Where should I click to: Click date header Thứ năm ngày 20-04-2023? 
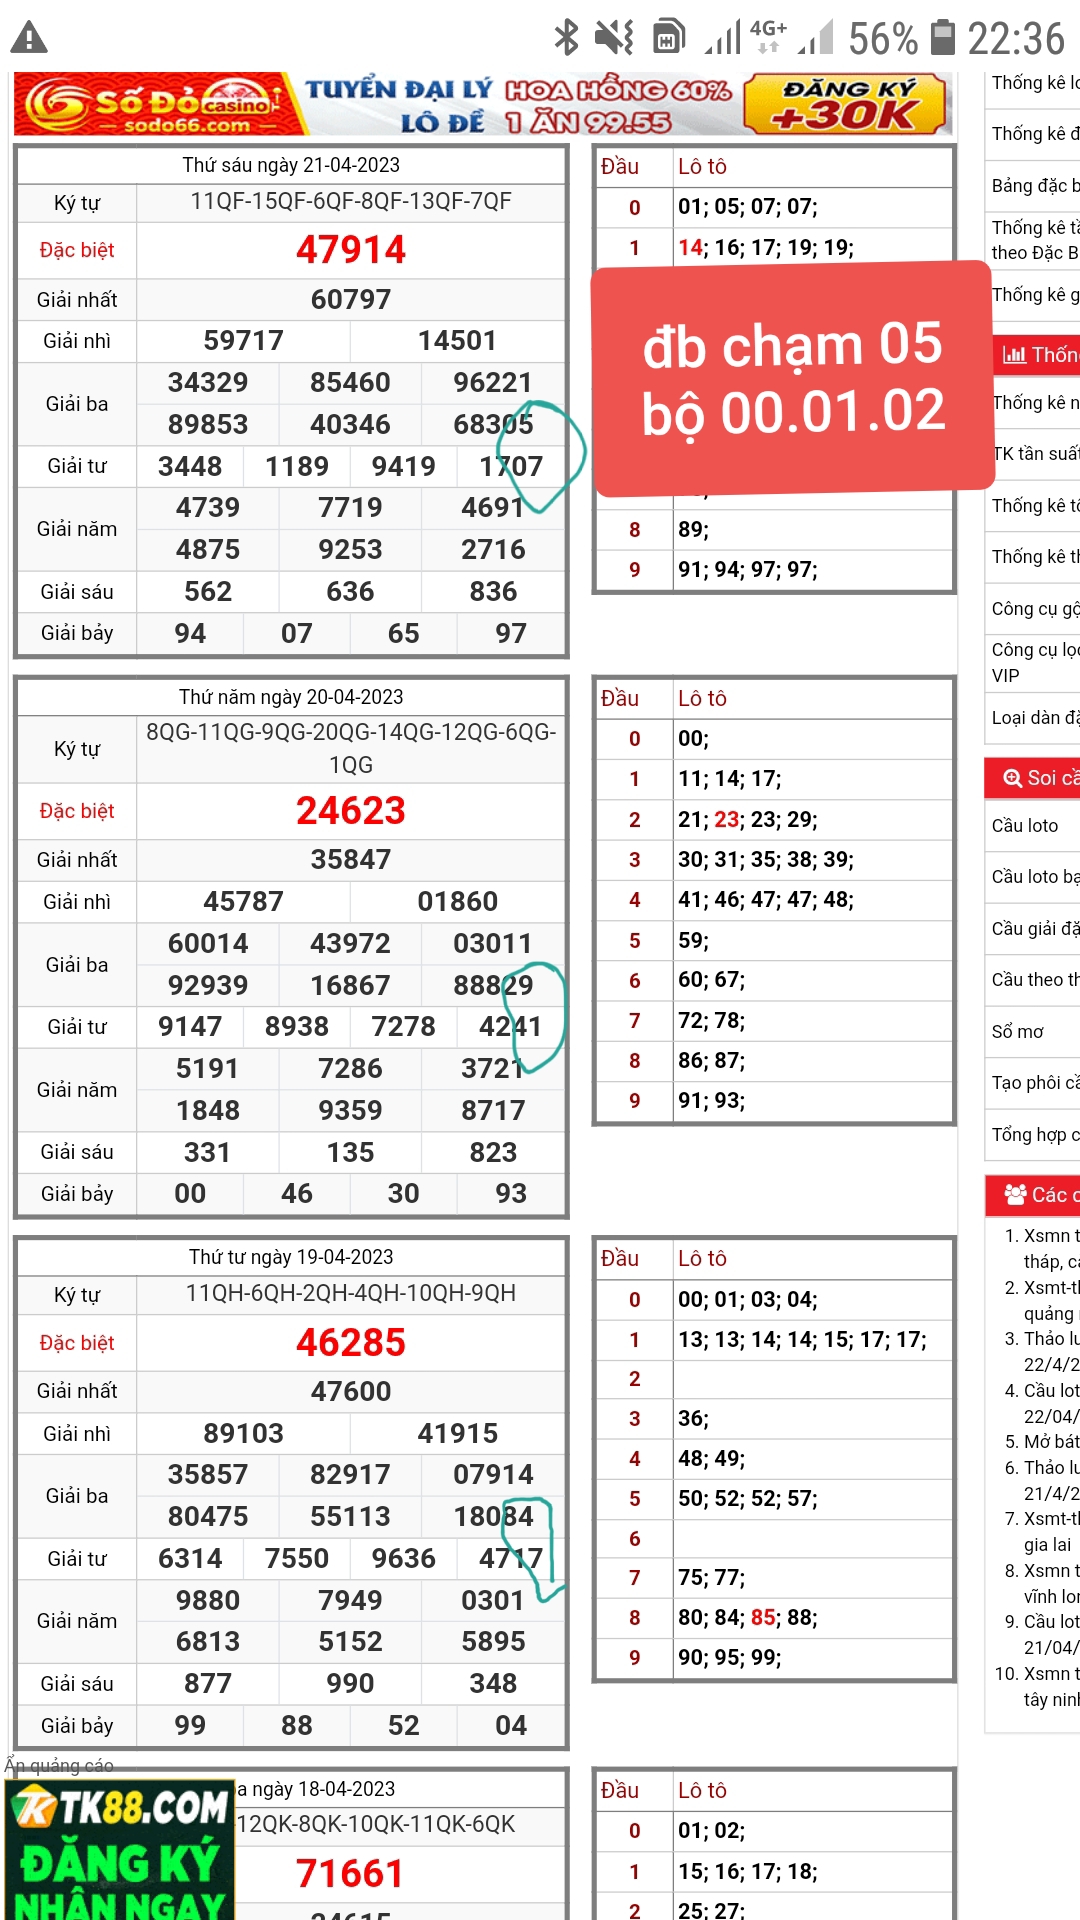pyautogui.click(x=291, y=698)
